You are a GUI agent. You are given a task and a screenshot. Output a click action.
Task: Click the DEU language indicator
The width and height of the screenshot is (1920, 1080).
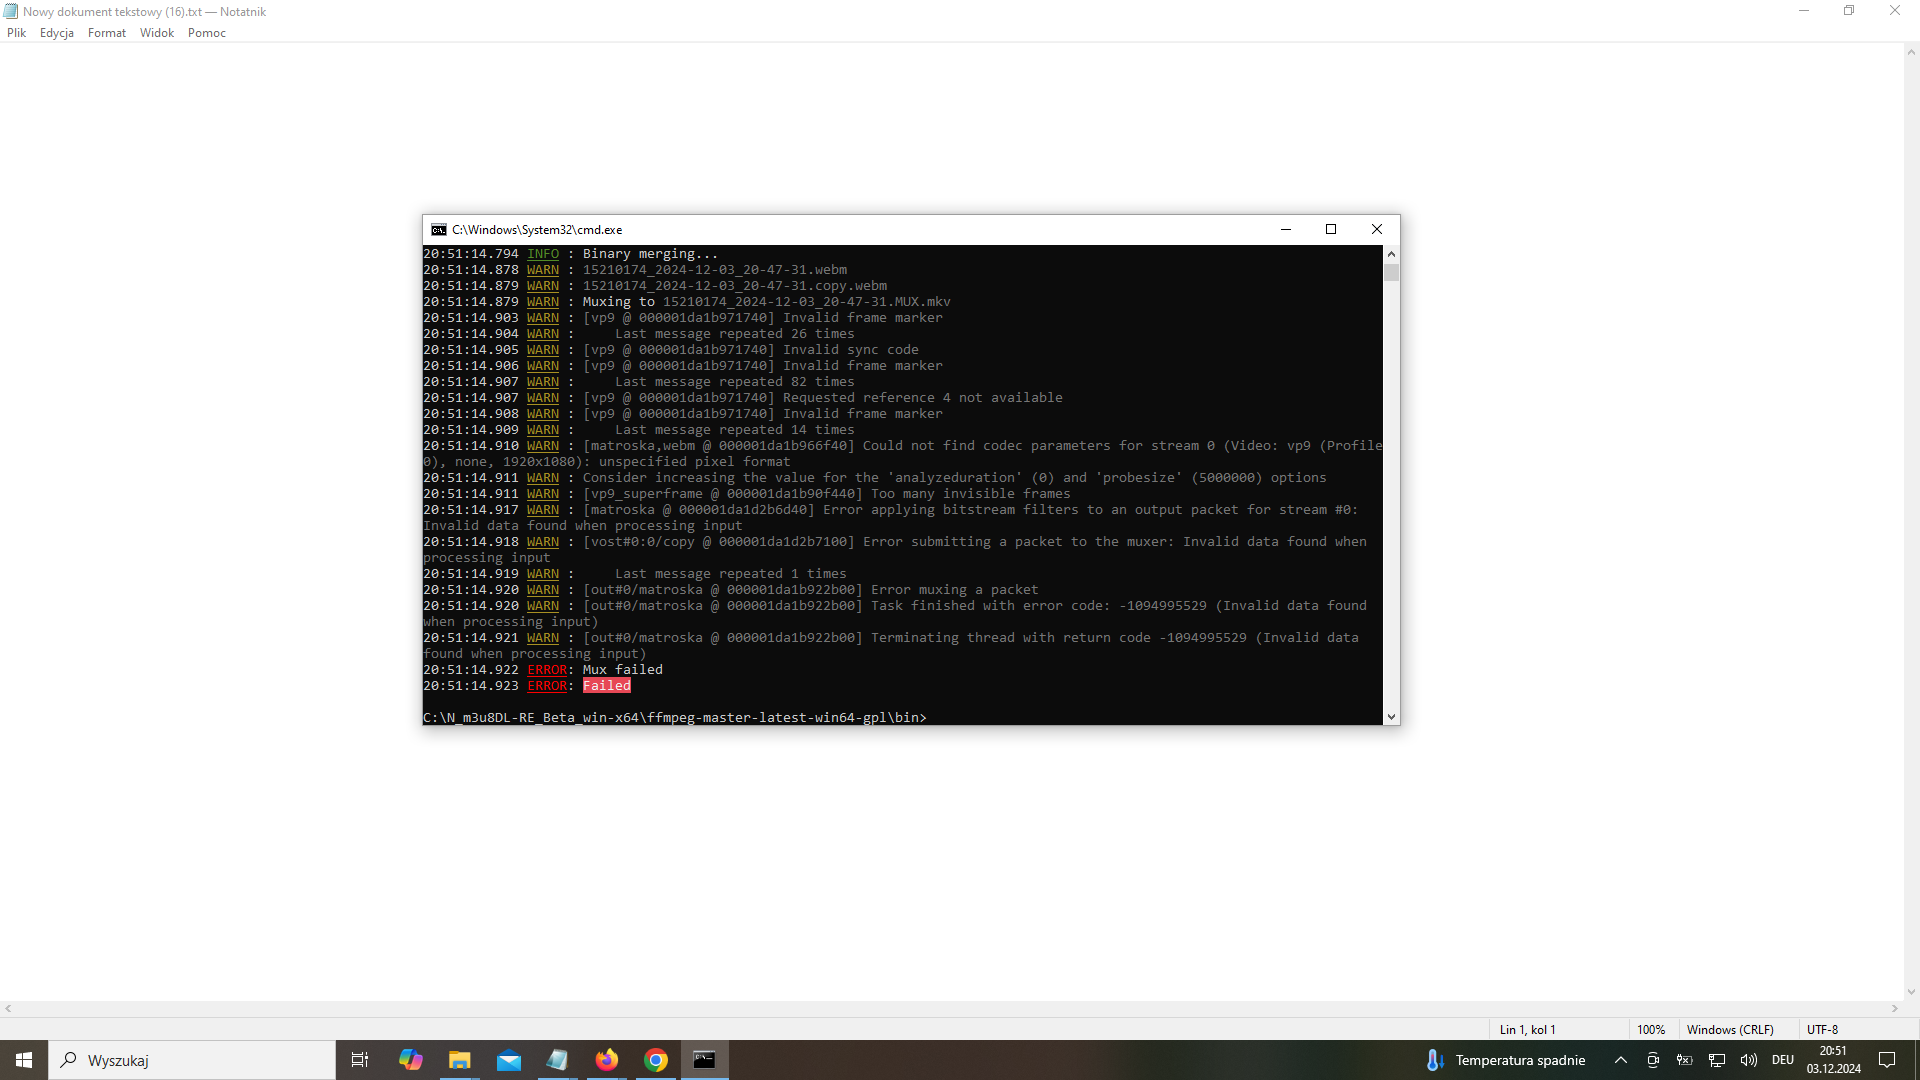pyautogui.click(x=1783, y=1060)
